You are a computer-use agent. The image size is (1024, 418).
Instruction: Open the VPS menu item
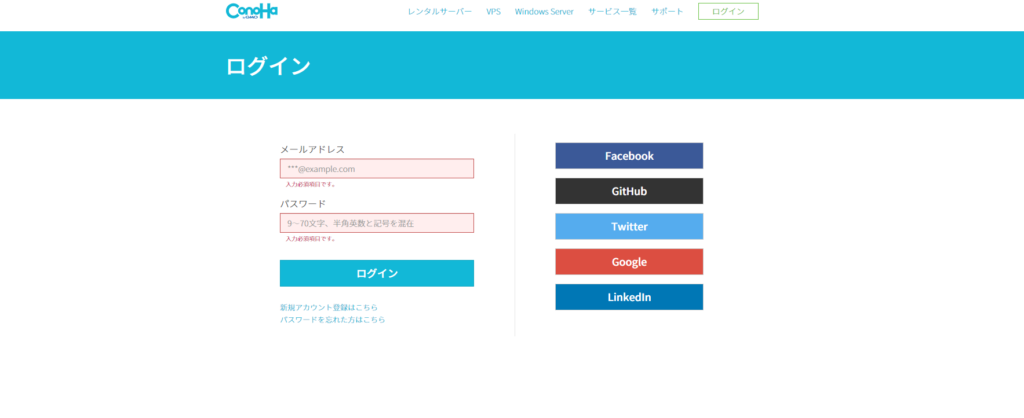[x=493, y=12]
